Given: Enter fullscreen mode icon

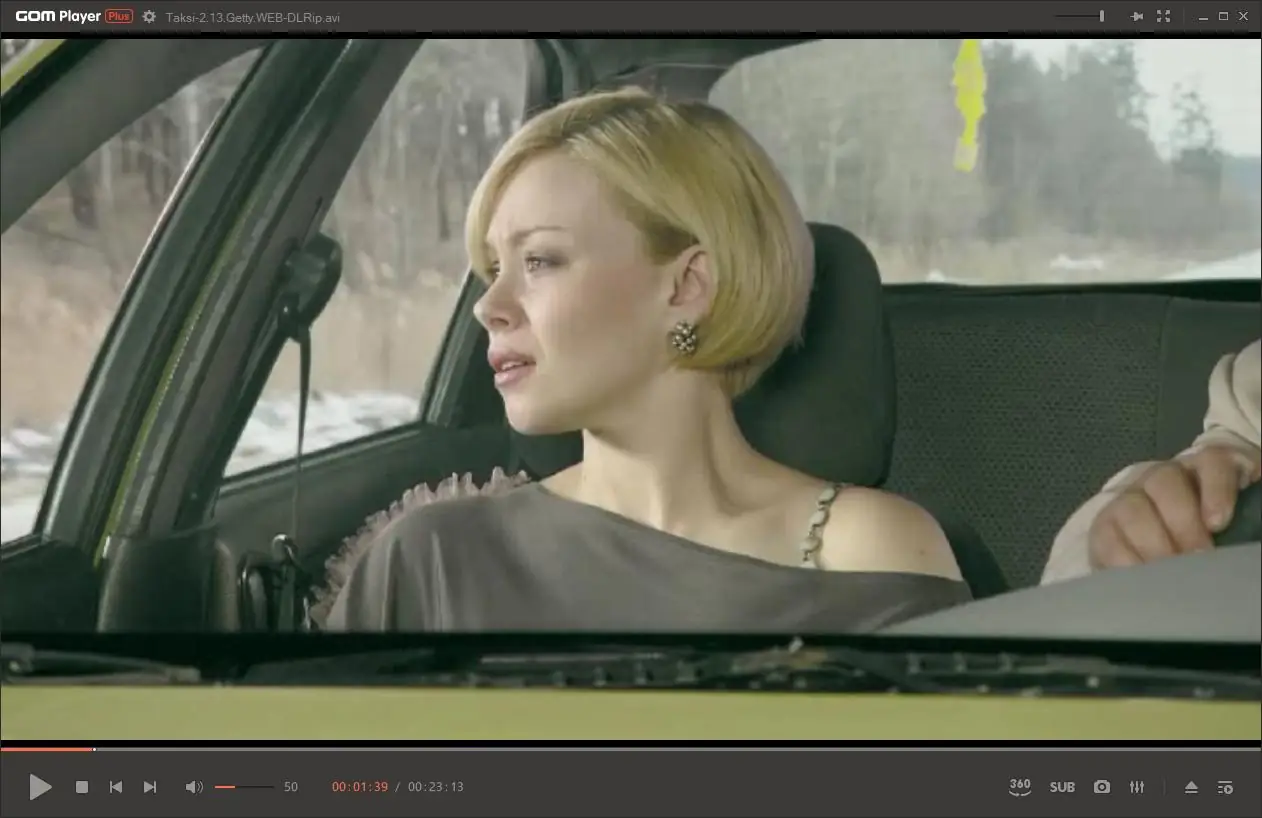Looking at the screenshot, I should pos(1163,16).
